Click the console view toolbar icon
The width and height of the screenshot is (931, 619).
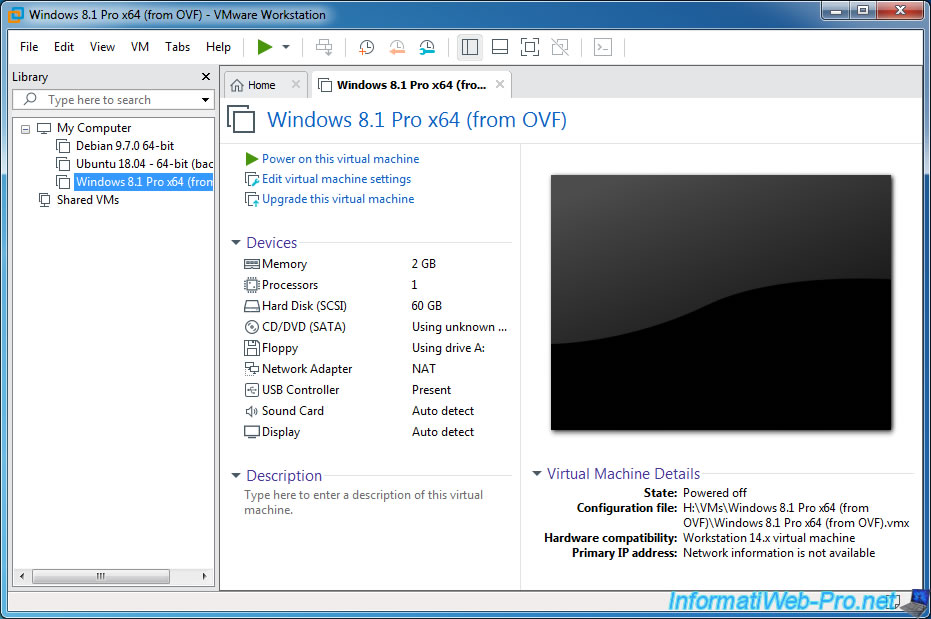(x=603, y=47)
